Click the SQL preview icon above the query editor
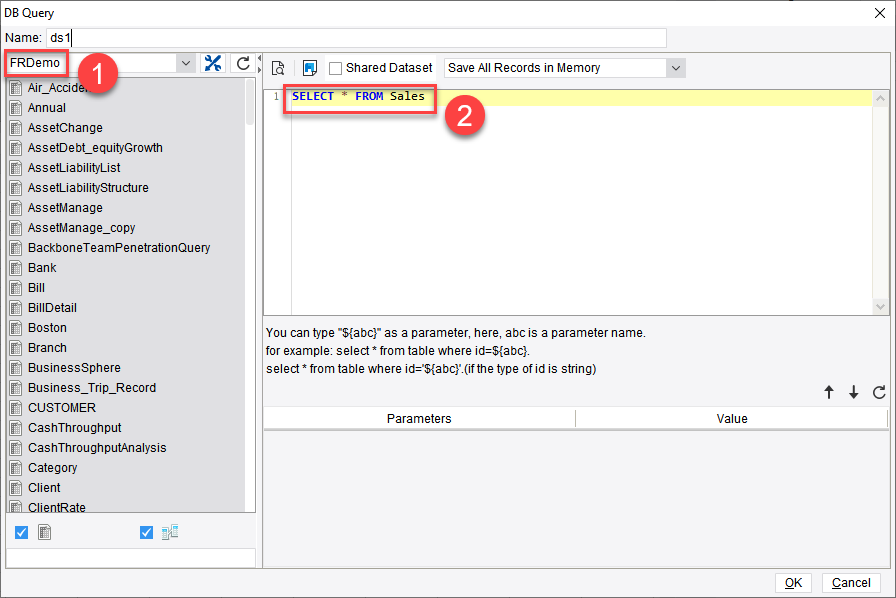The image size is (896, 598). [x=278, y=66]
